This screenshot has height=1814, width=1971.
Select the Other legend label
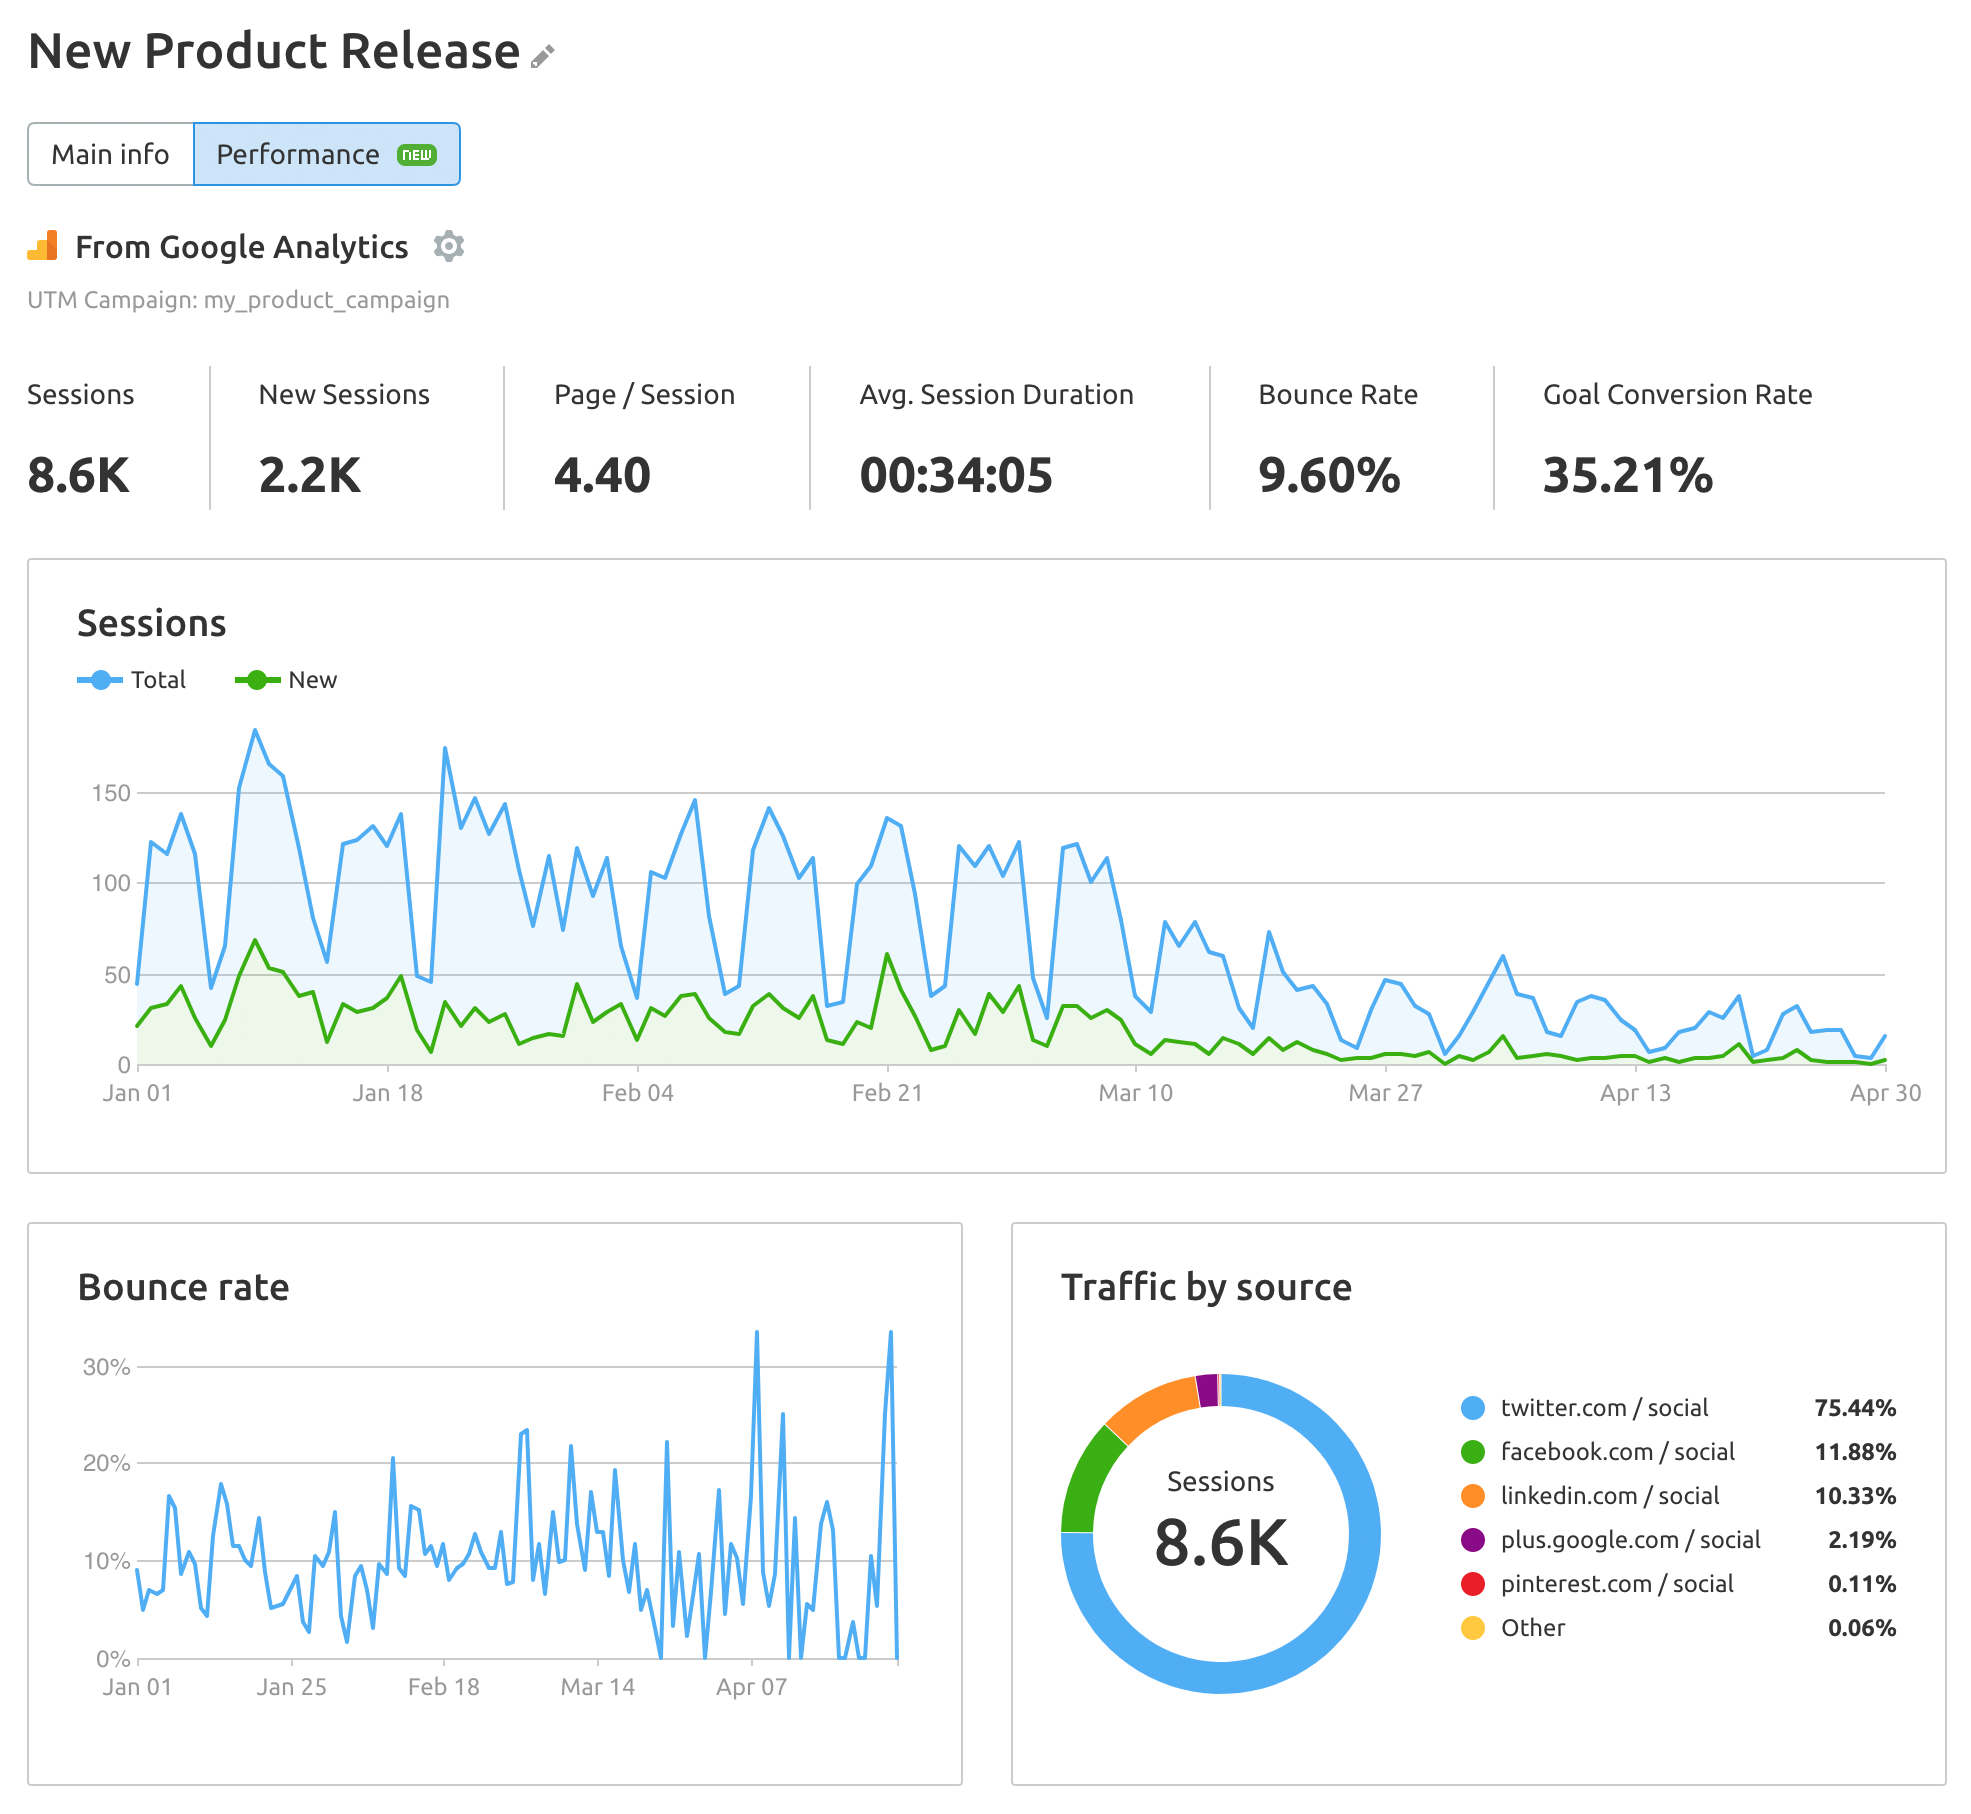[x=1533, y=1628]
